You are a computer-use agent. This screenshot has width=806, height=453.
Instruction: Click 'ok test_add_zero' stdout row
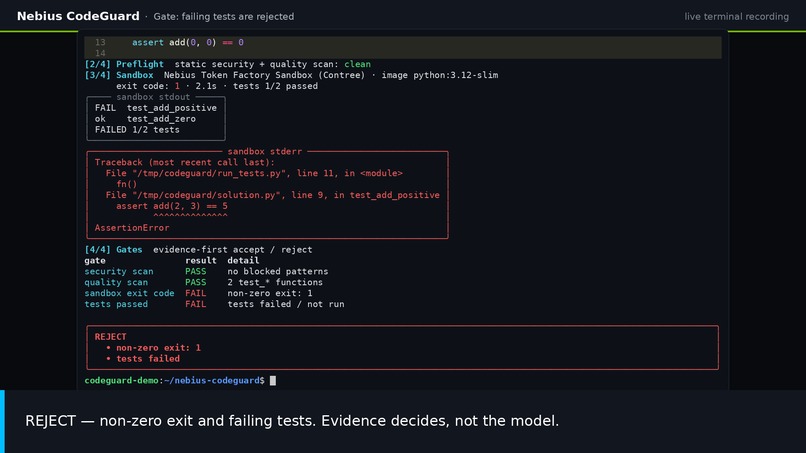point(145,119)
